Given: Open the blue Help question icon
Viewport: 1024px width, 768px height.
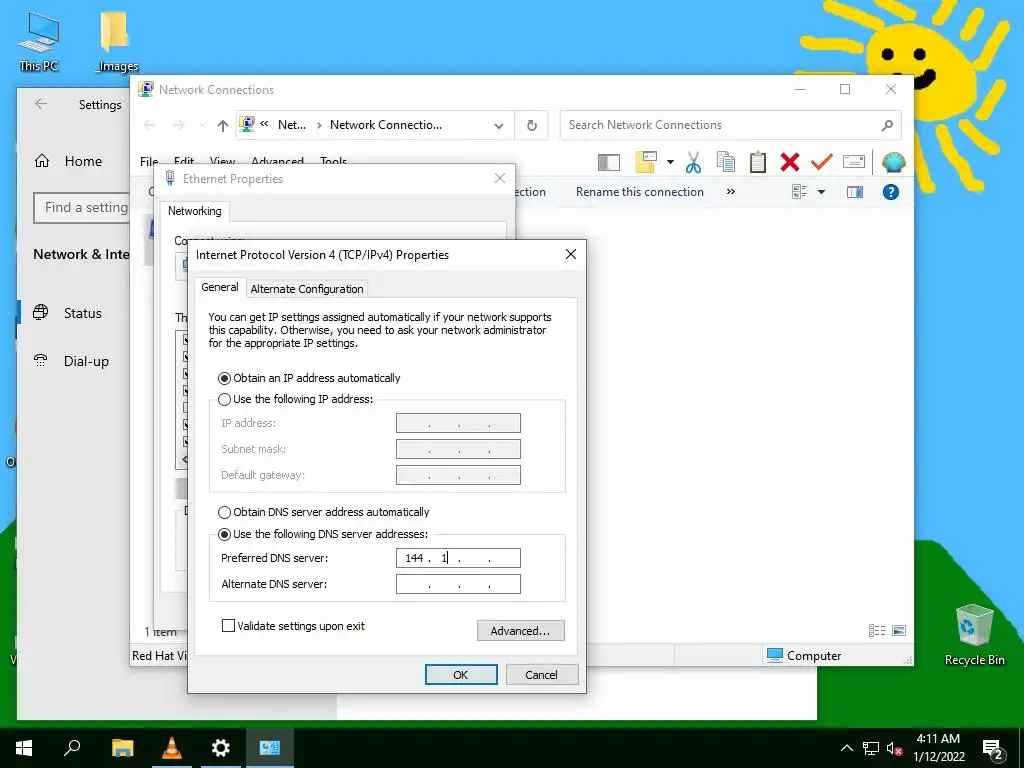Looking at the screenshot, I should coord(891,192).
